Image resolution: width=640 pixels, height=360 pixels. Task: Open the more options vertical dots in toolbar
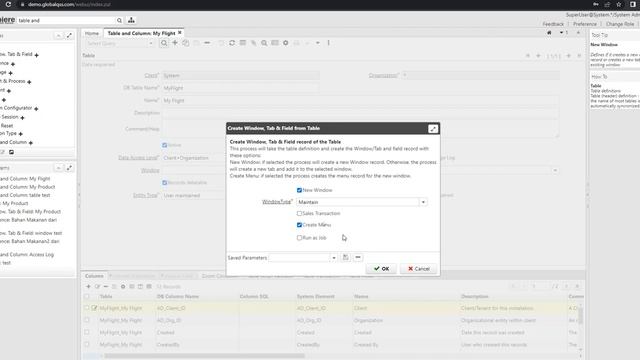329,43
